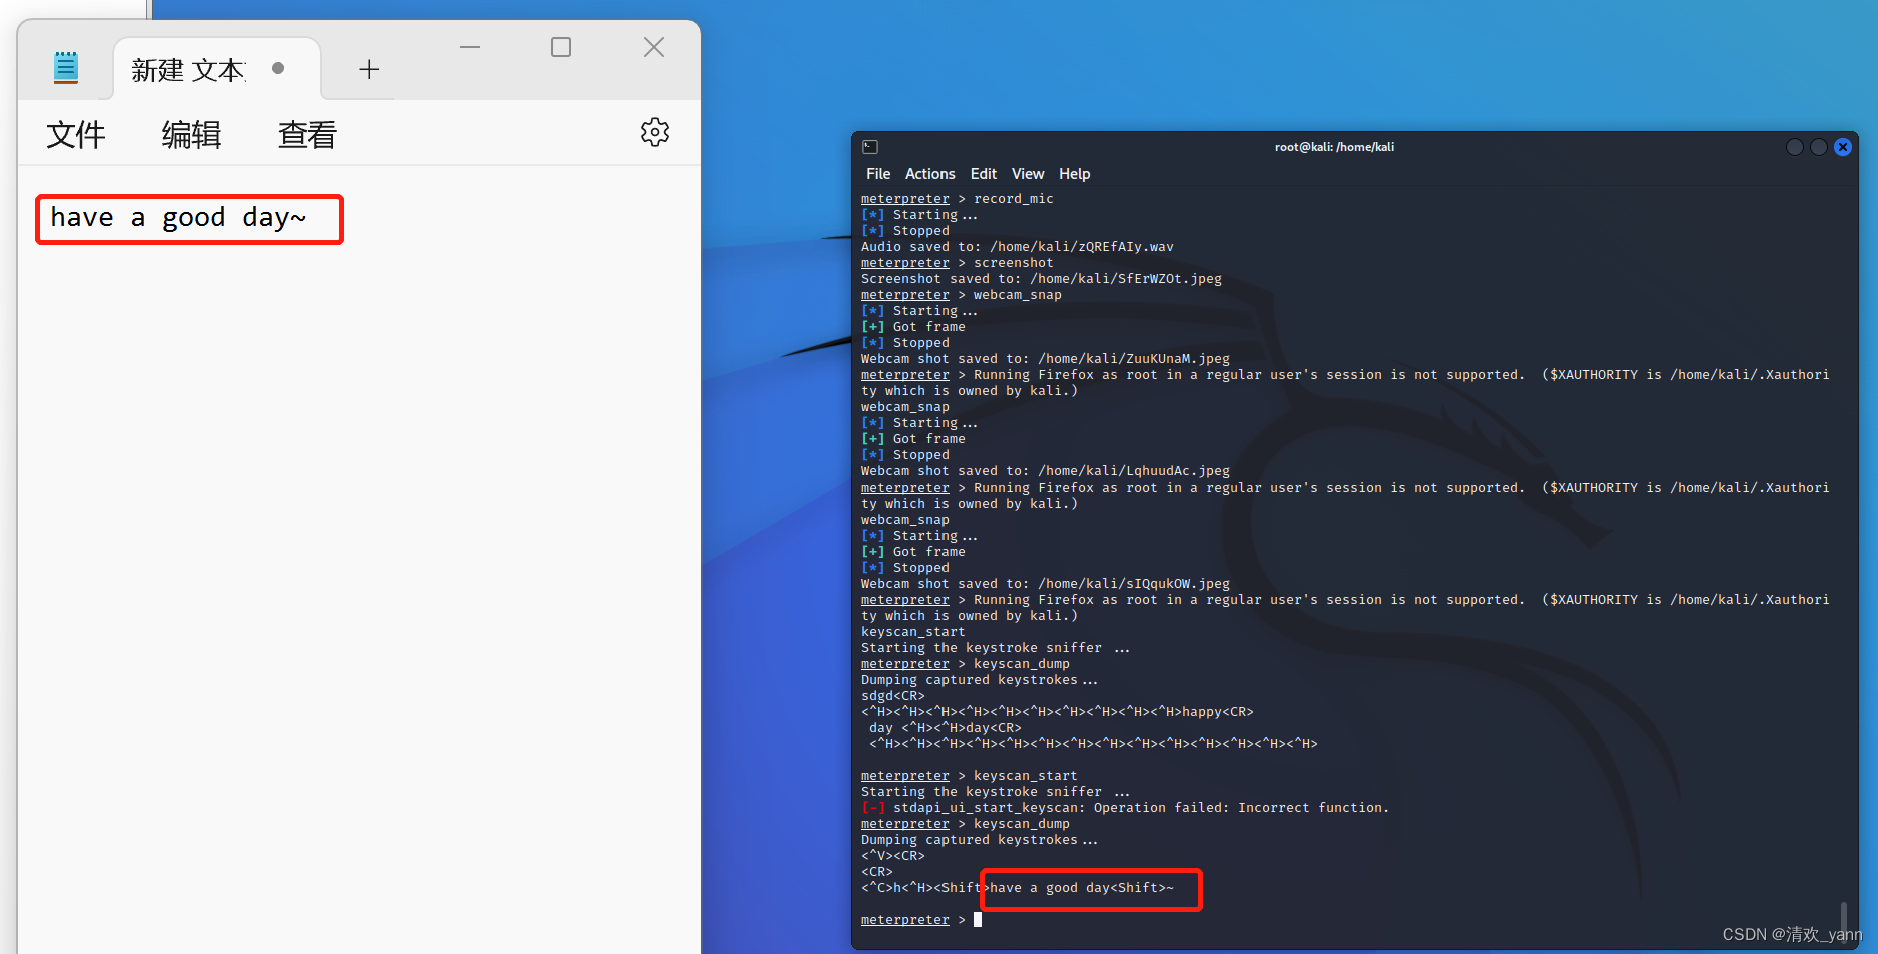Open the terminal File menu

pos(878,174)
